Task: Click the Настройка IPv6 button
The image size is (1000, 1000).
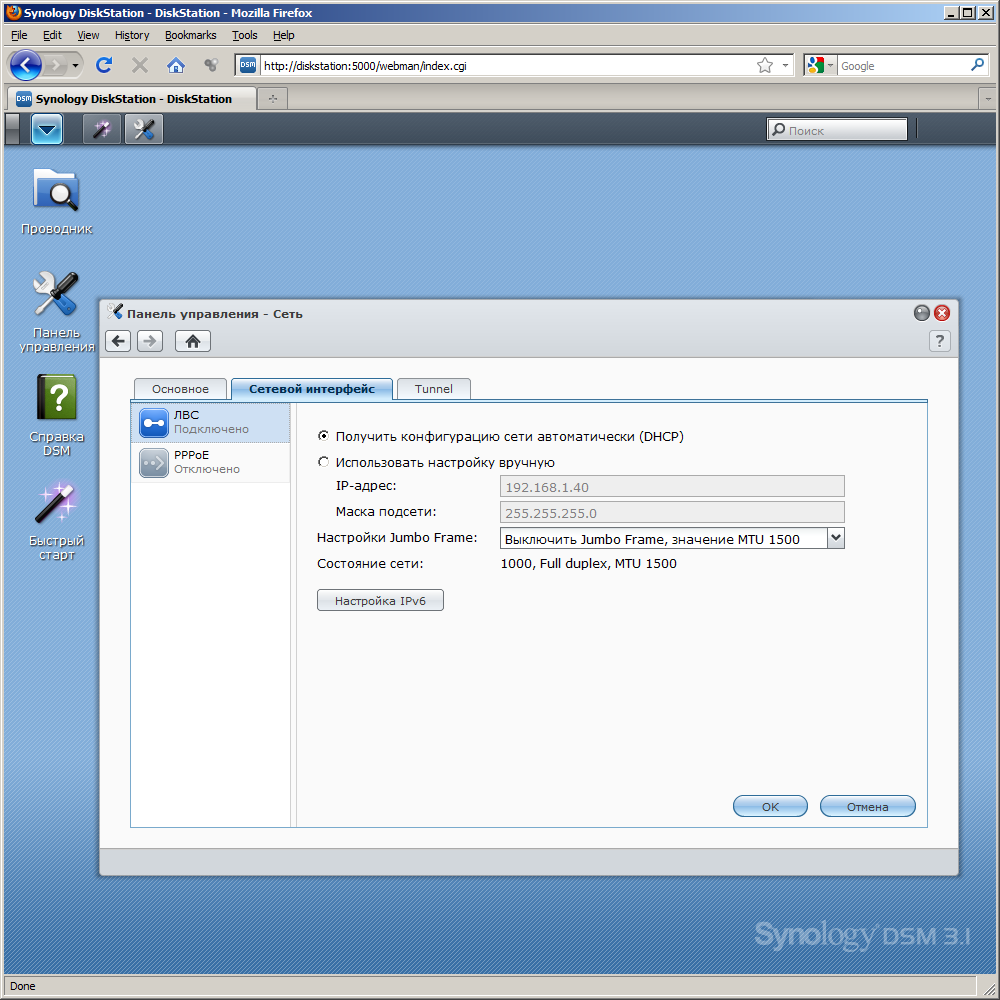Action: (380, 600)
